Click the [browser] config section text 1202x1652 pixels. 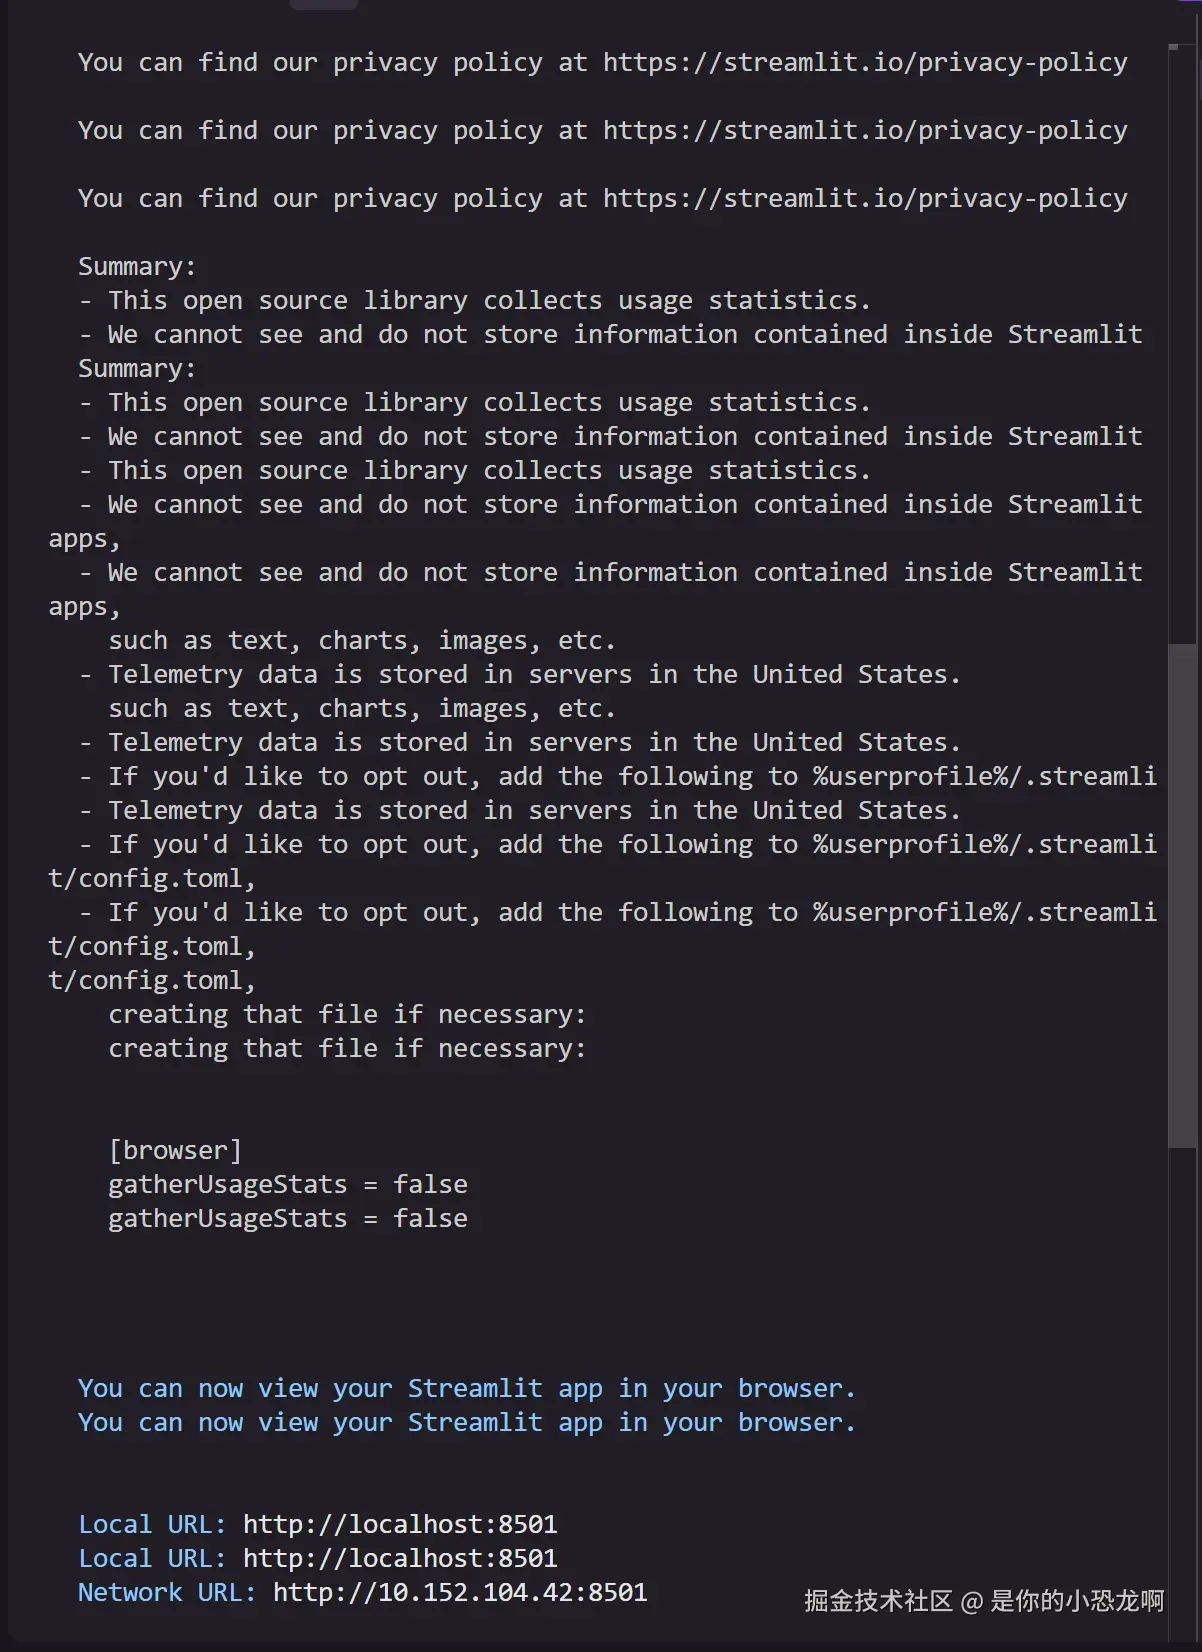click(175, 1150)
